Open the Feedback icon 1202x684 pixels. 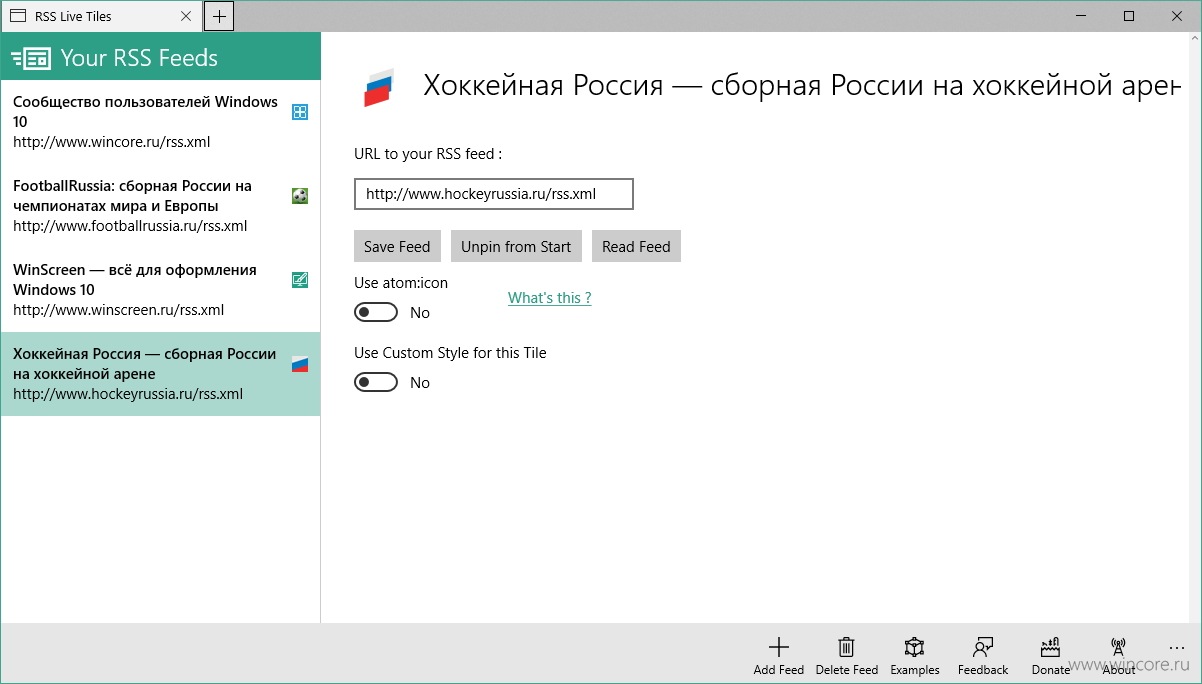pyautogui.click(x=983, y=647)
